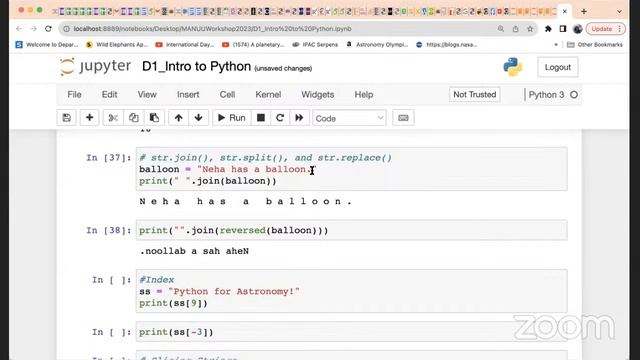Open IPAC Serpens bookmark
Image resolution: width=640 pixels, height=360 pixels.
(x=315, y=44)
